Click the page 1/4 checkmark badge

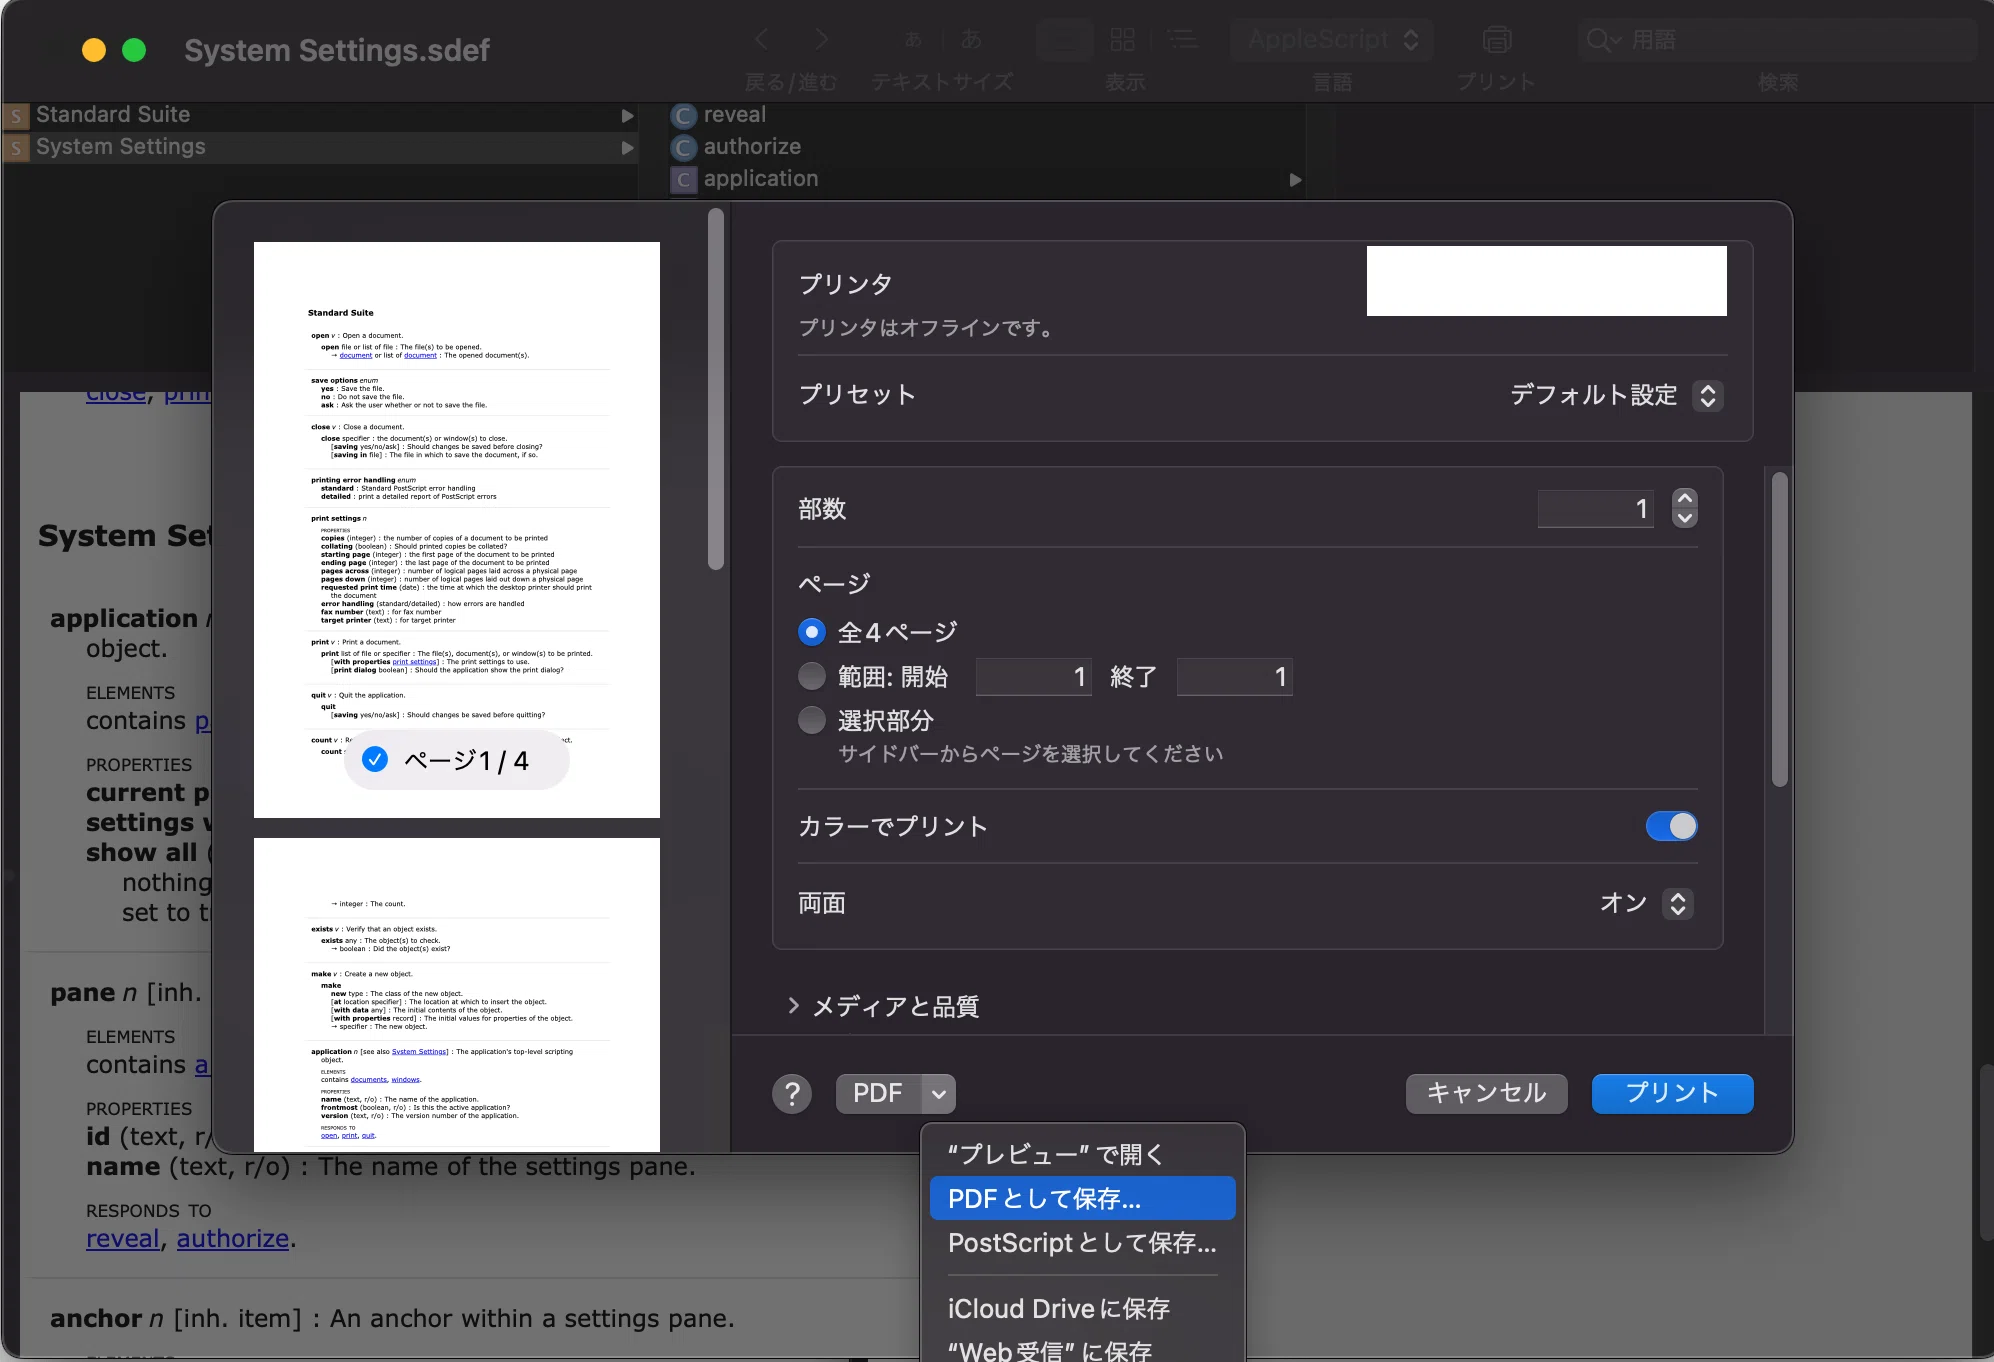375,760
